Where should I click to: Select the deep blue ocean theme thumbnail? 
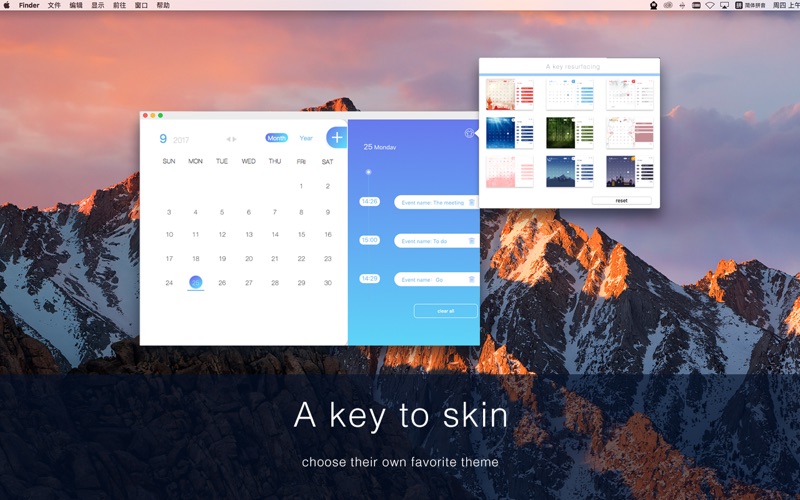click(509, 133)
